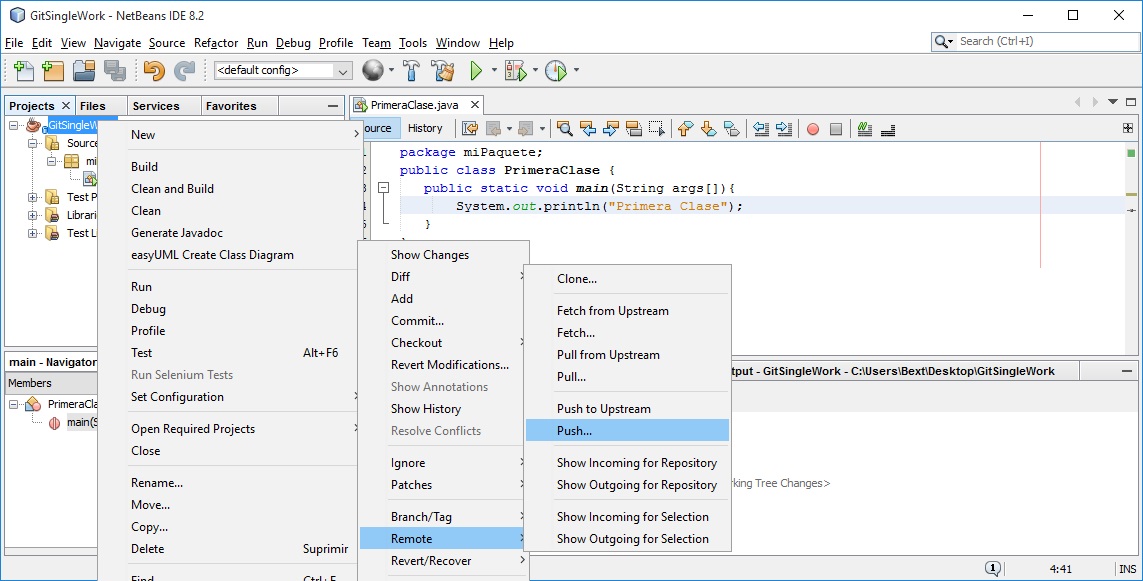The height and width of the screenshot is (581, 1143).
Task: Click the notifications icon in status bar
Action: tap(993, 569)
